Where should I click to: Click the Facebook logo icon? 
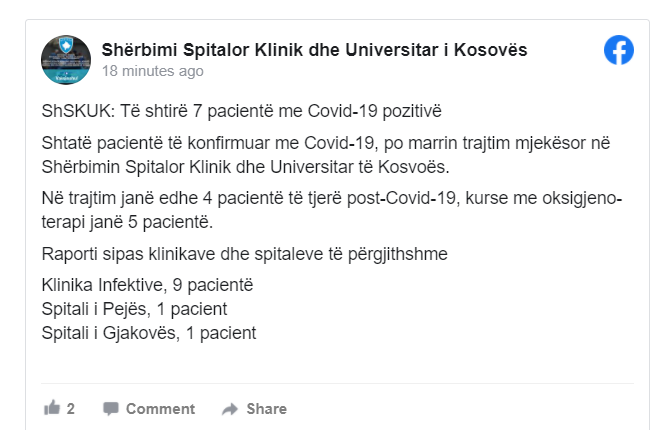(x=619, y=50)
